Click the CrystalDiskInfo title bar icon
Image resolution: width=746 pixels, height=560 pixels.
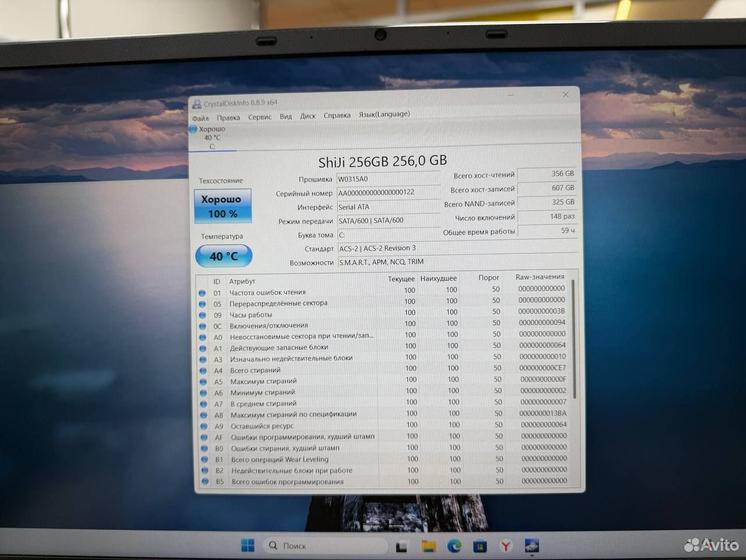(x=196, y=104)
